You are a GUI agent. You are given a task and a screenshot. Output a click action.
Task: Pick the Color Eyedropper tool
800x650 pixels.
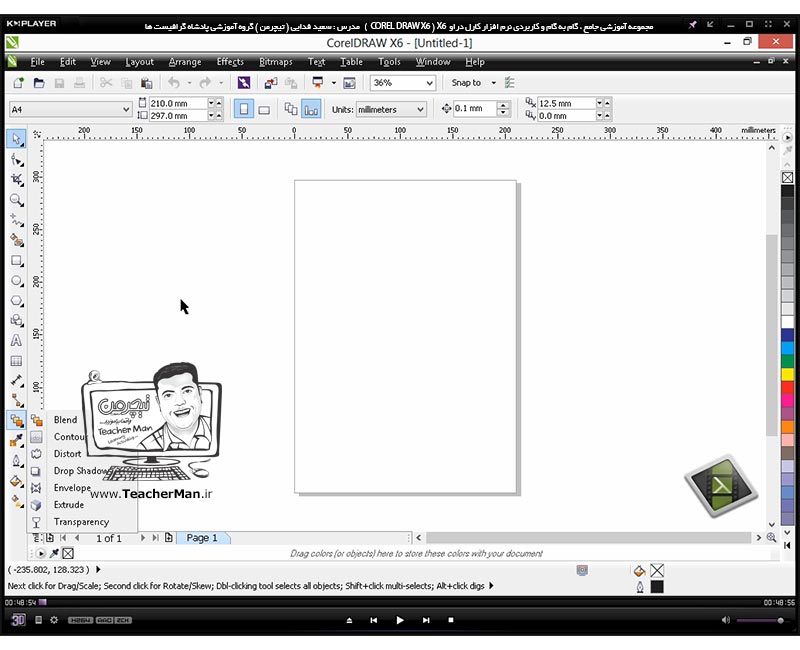pos(16,440)
